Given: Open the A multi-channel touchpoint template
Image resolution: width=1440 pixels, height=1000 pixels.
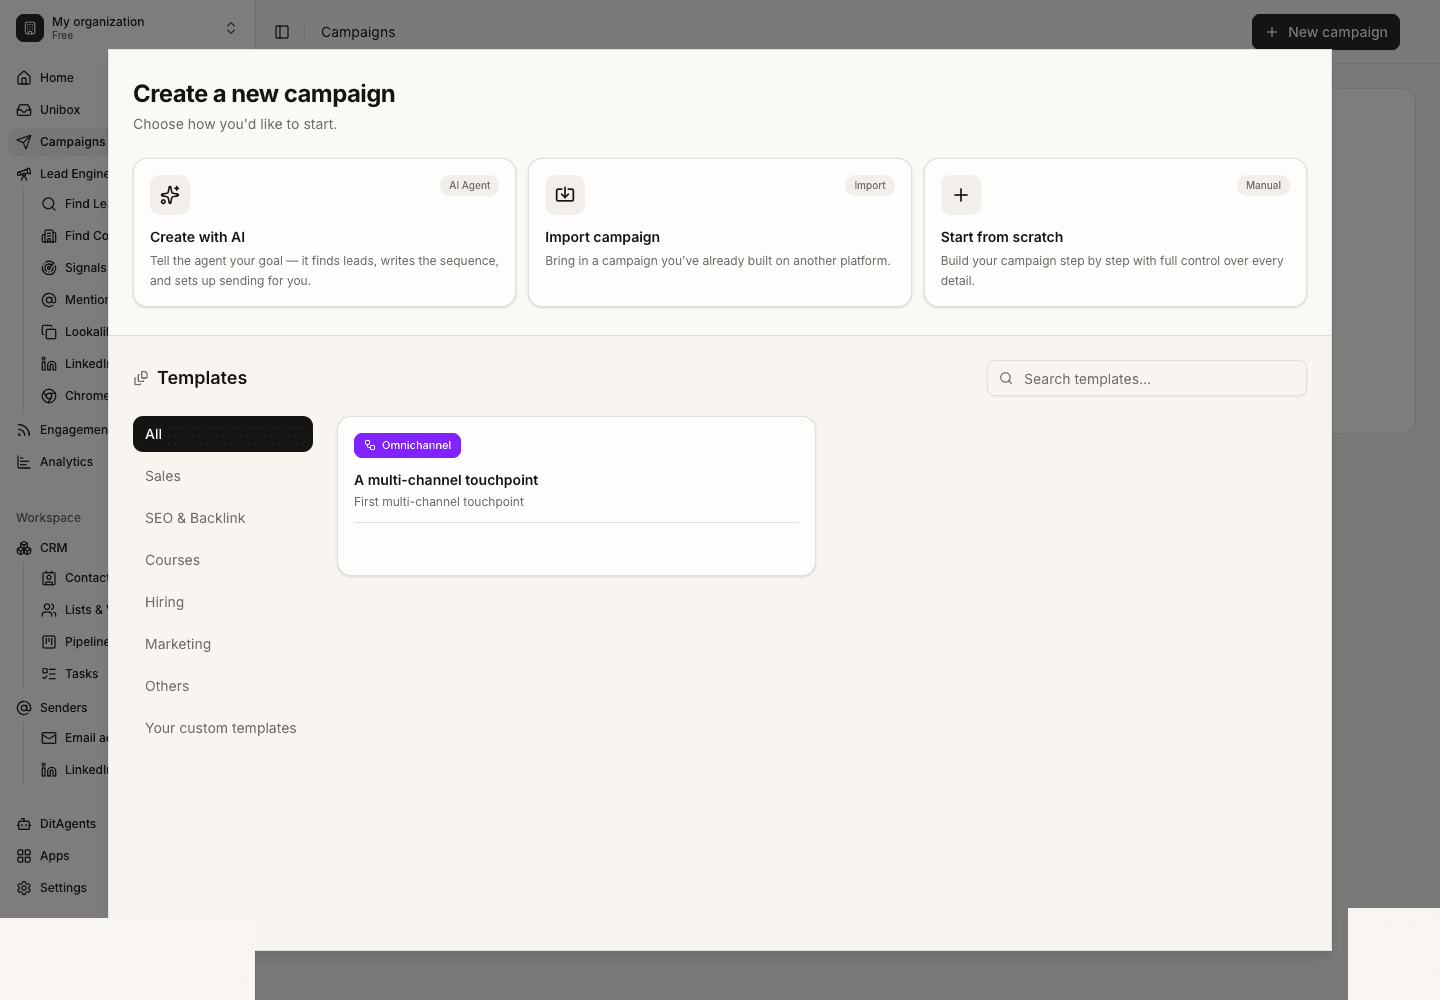Looking at the screenshot, I should point(576,496).
